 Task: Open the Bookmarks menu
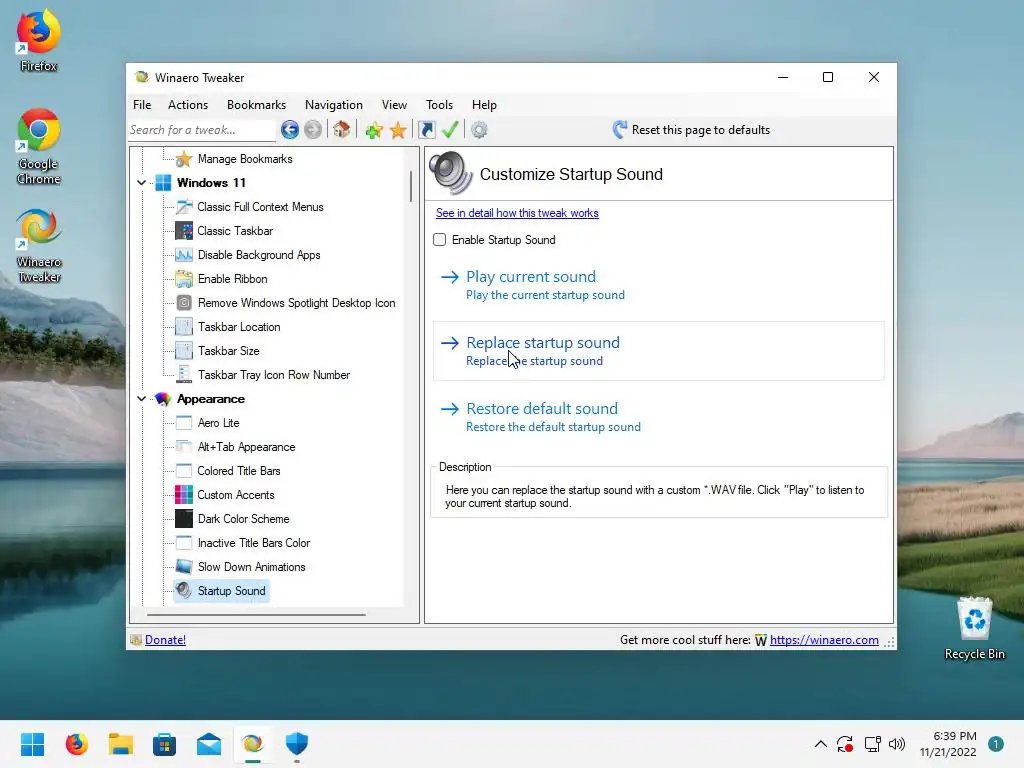(x=256, y=104)
